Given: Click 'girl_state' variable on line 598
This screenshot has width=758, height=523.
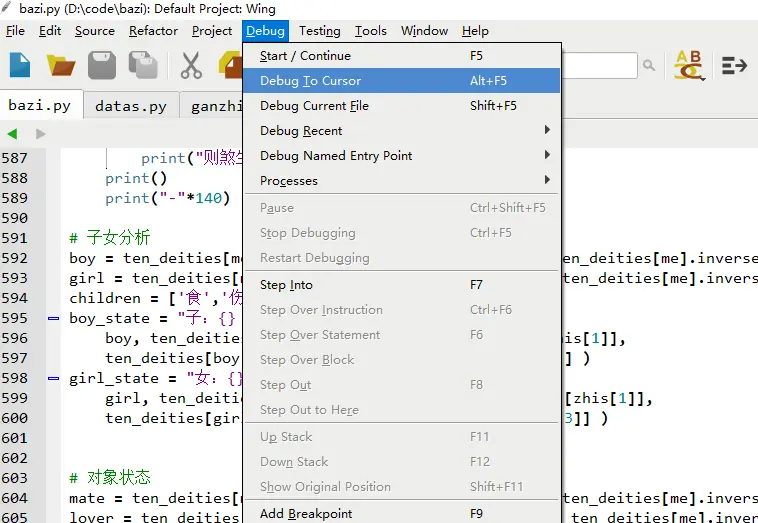Looking at the screenshot, I should click(x=114, y=378).
